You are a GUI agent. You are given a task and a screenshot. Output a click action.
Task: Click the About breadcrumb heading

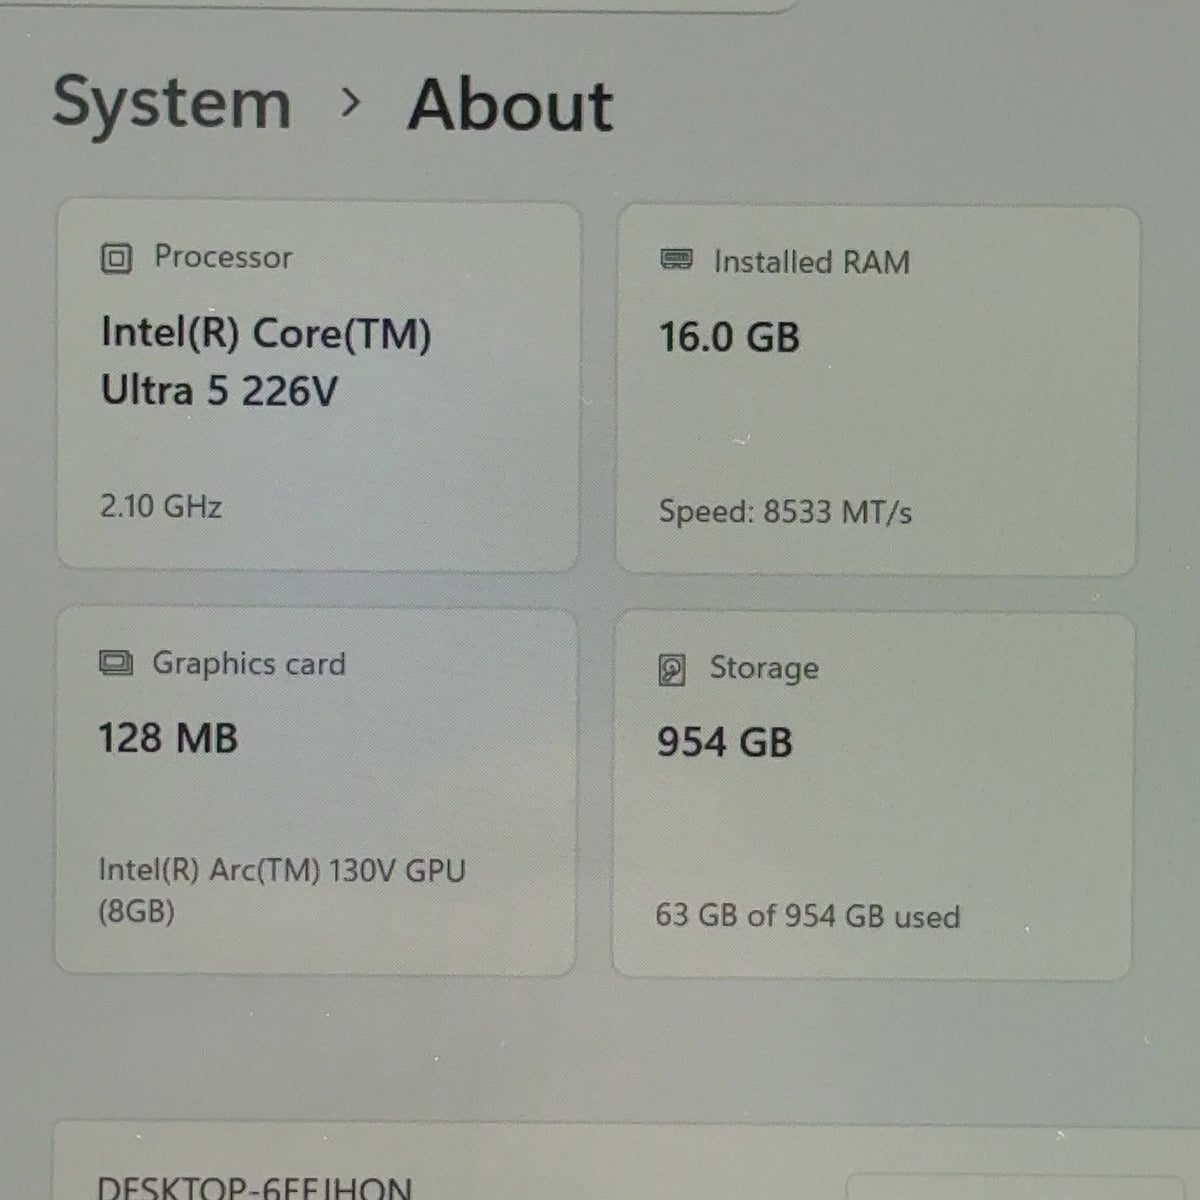[x=510, y=105]
